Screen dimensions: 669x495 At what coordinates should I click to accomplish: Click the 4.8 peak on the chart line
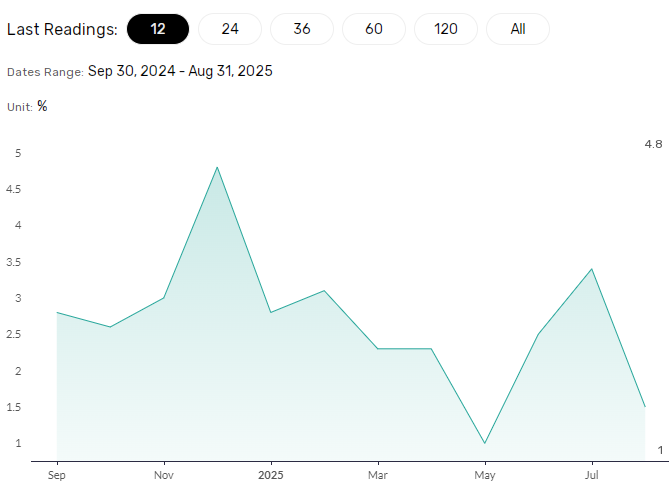click(x=217, y=167)
